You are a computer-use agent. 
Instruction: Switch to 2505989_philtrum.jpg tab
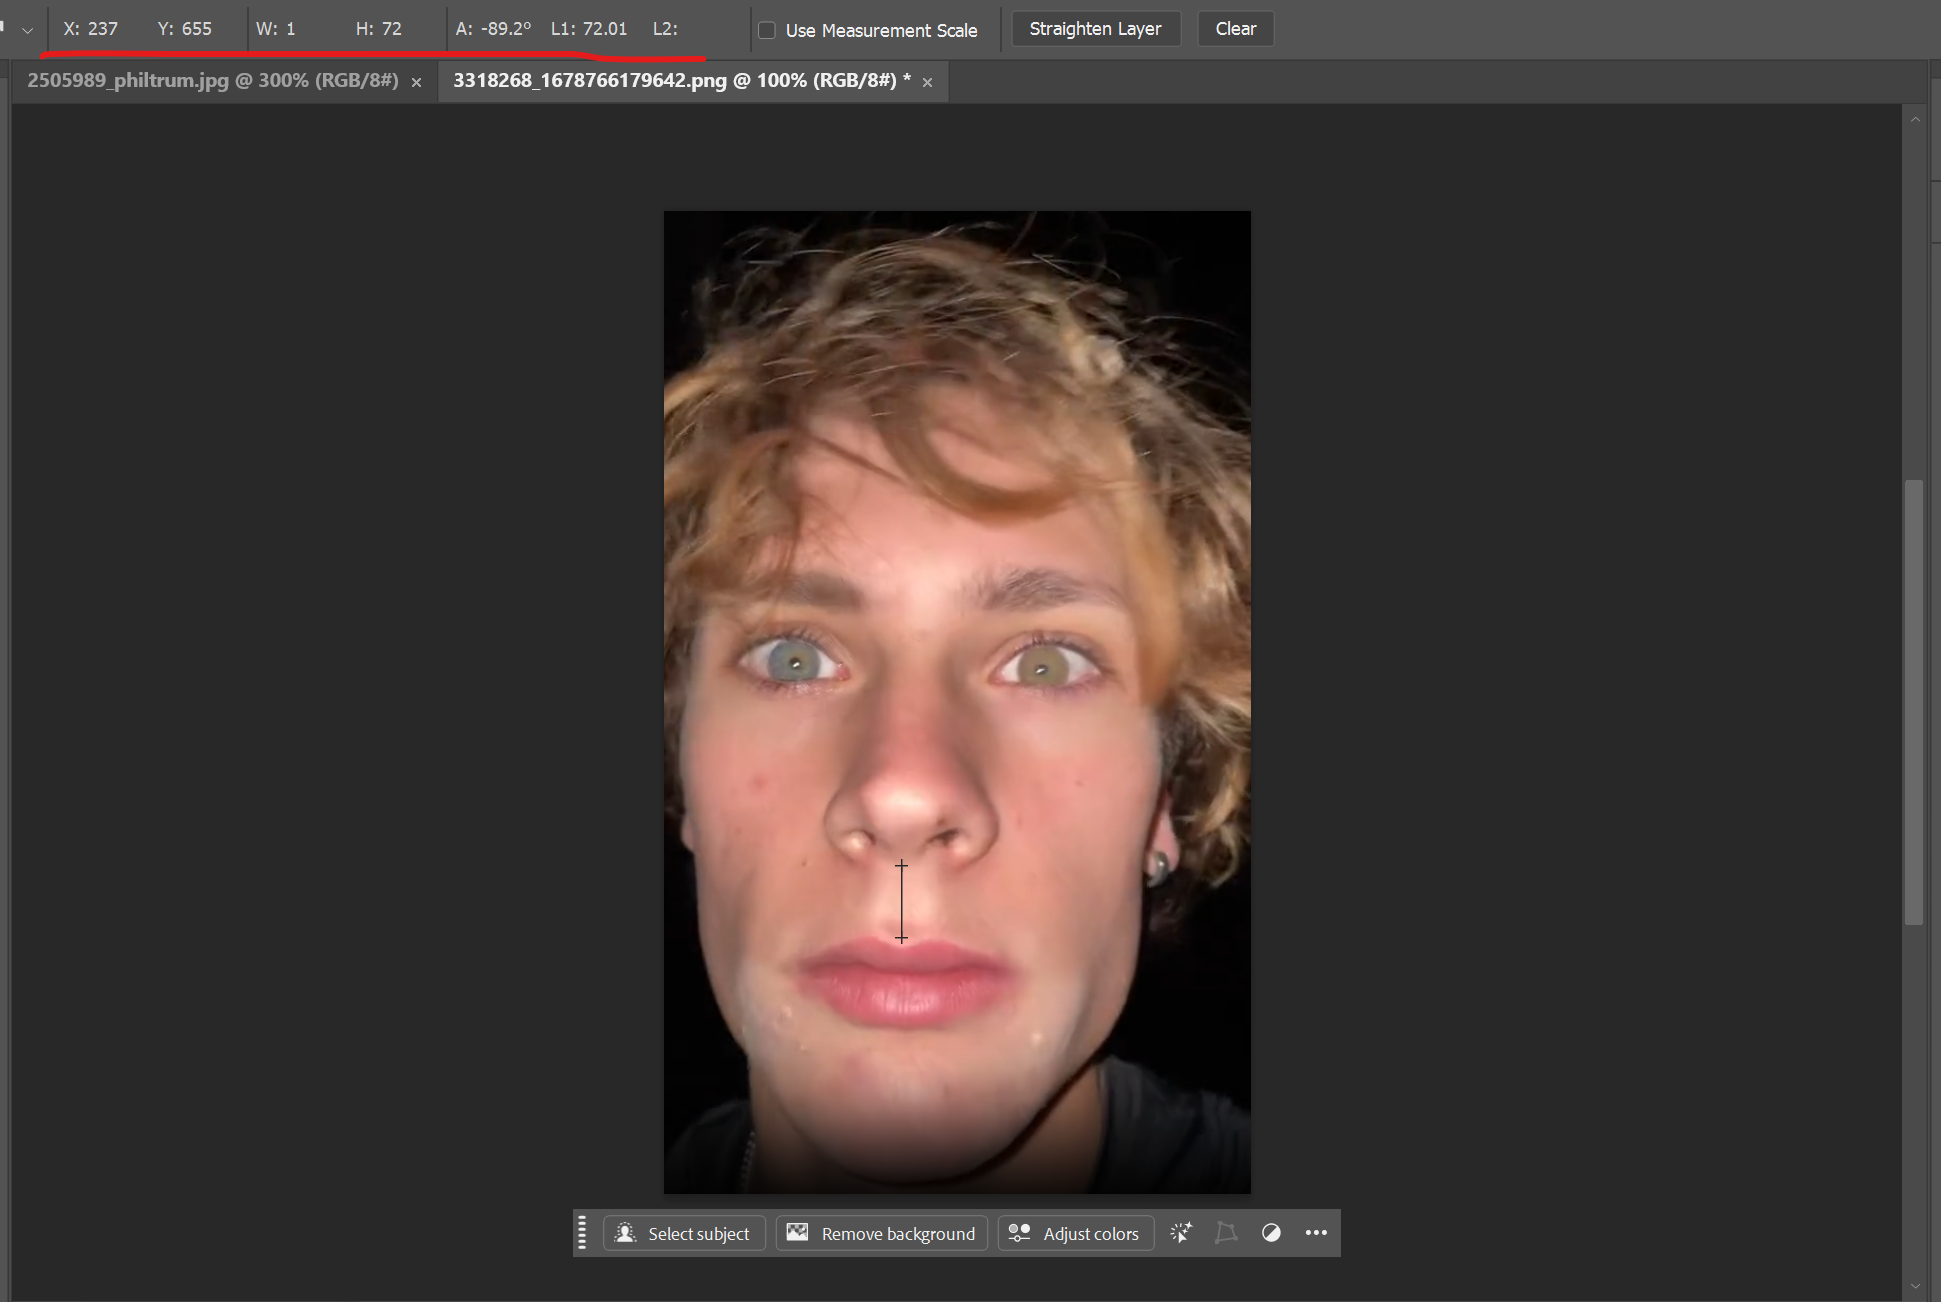[x=212, y=81]
